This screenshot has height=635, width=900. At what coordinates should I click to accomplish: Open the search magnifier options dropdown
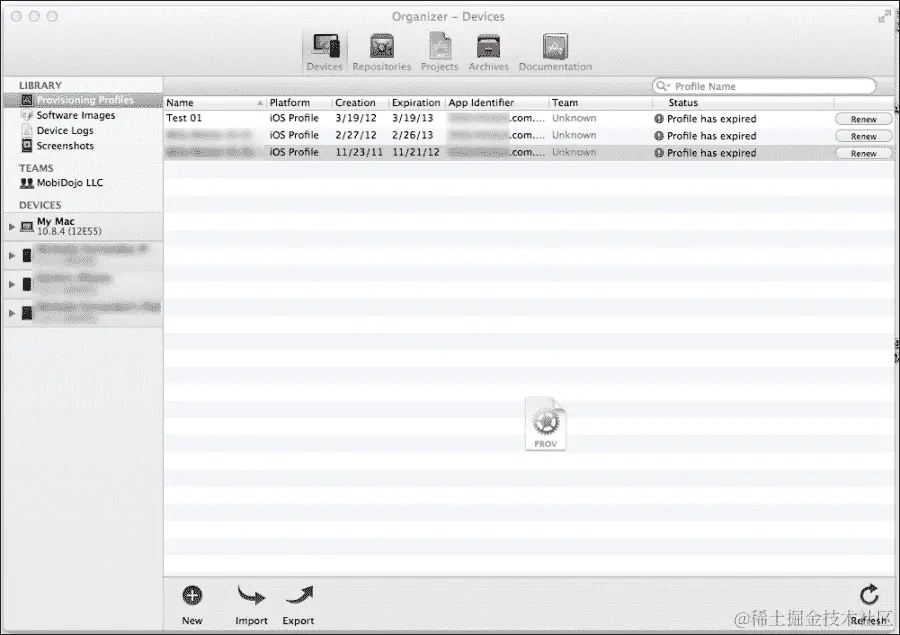(x=663, y=86)
